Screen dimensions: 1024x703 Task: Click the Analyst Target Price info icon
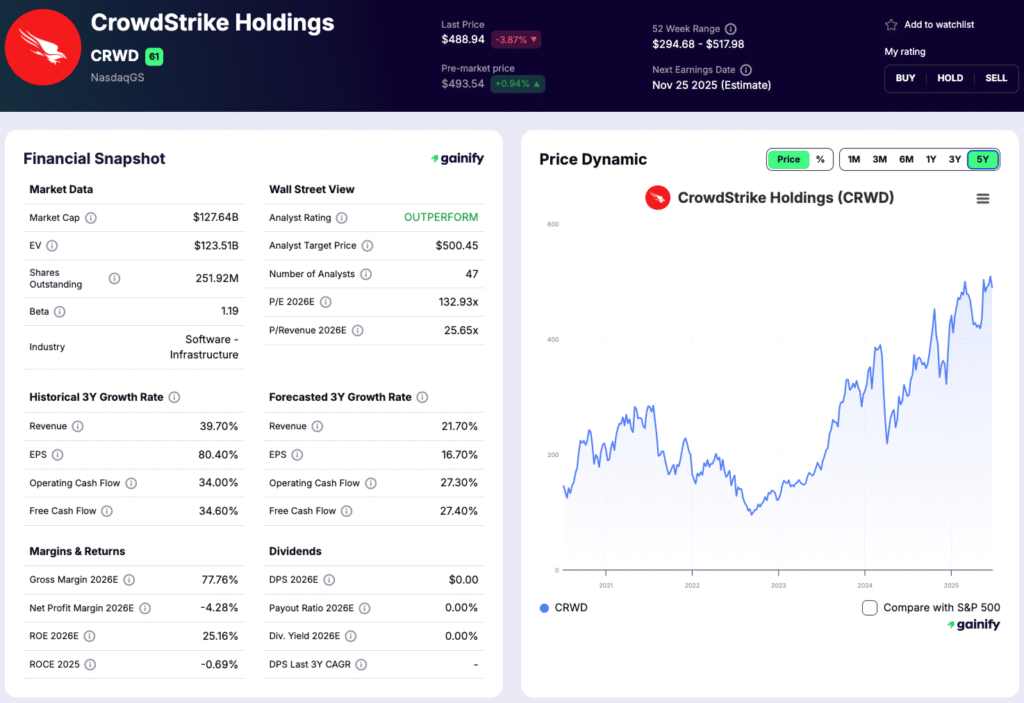[367, 245]
